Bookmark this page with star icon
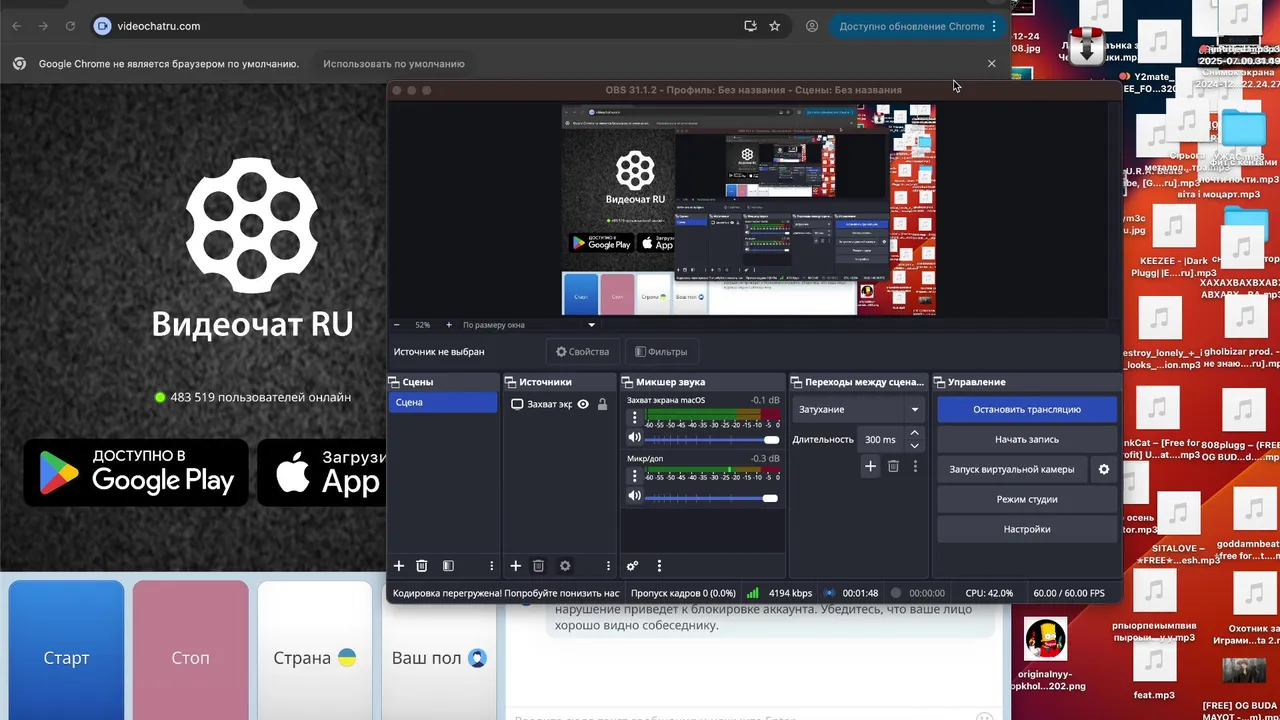 [x=774, y=26]
